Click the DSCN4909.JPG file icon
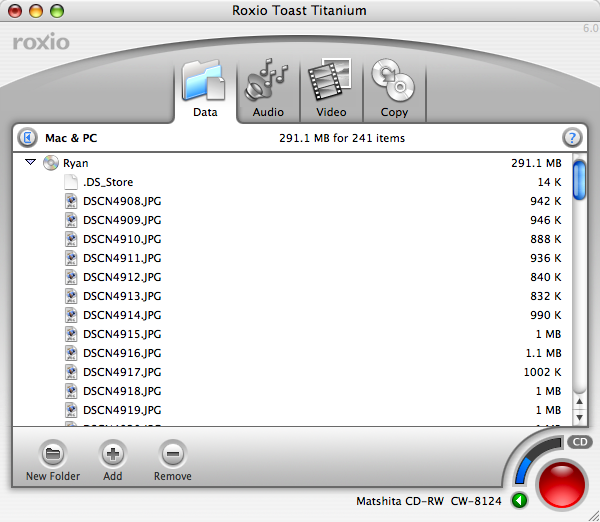Viewport: 600px width, 522px height. click(71, 220)
